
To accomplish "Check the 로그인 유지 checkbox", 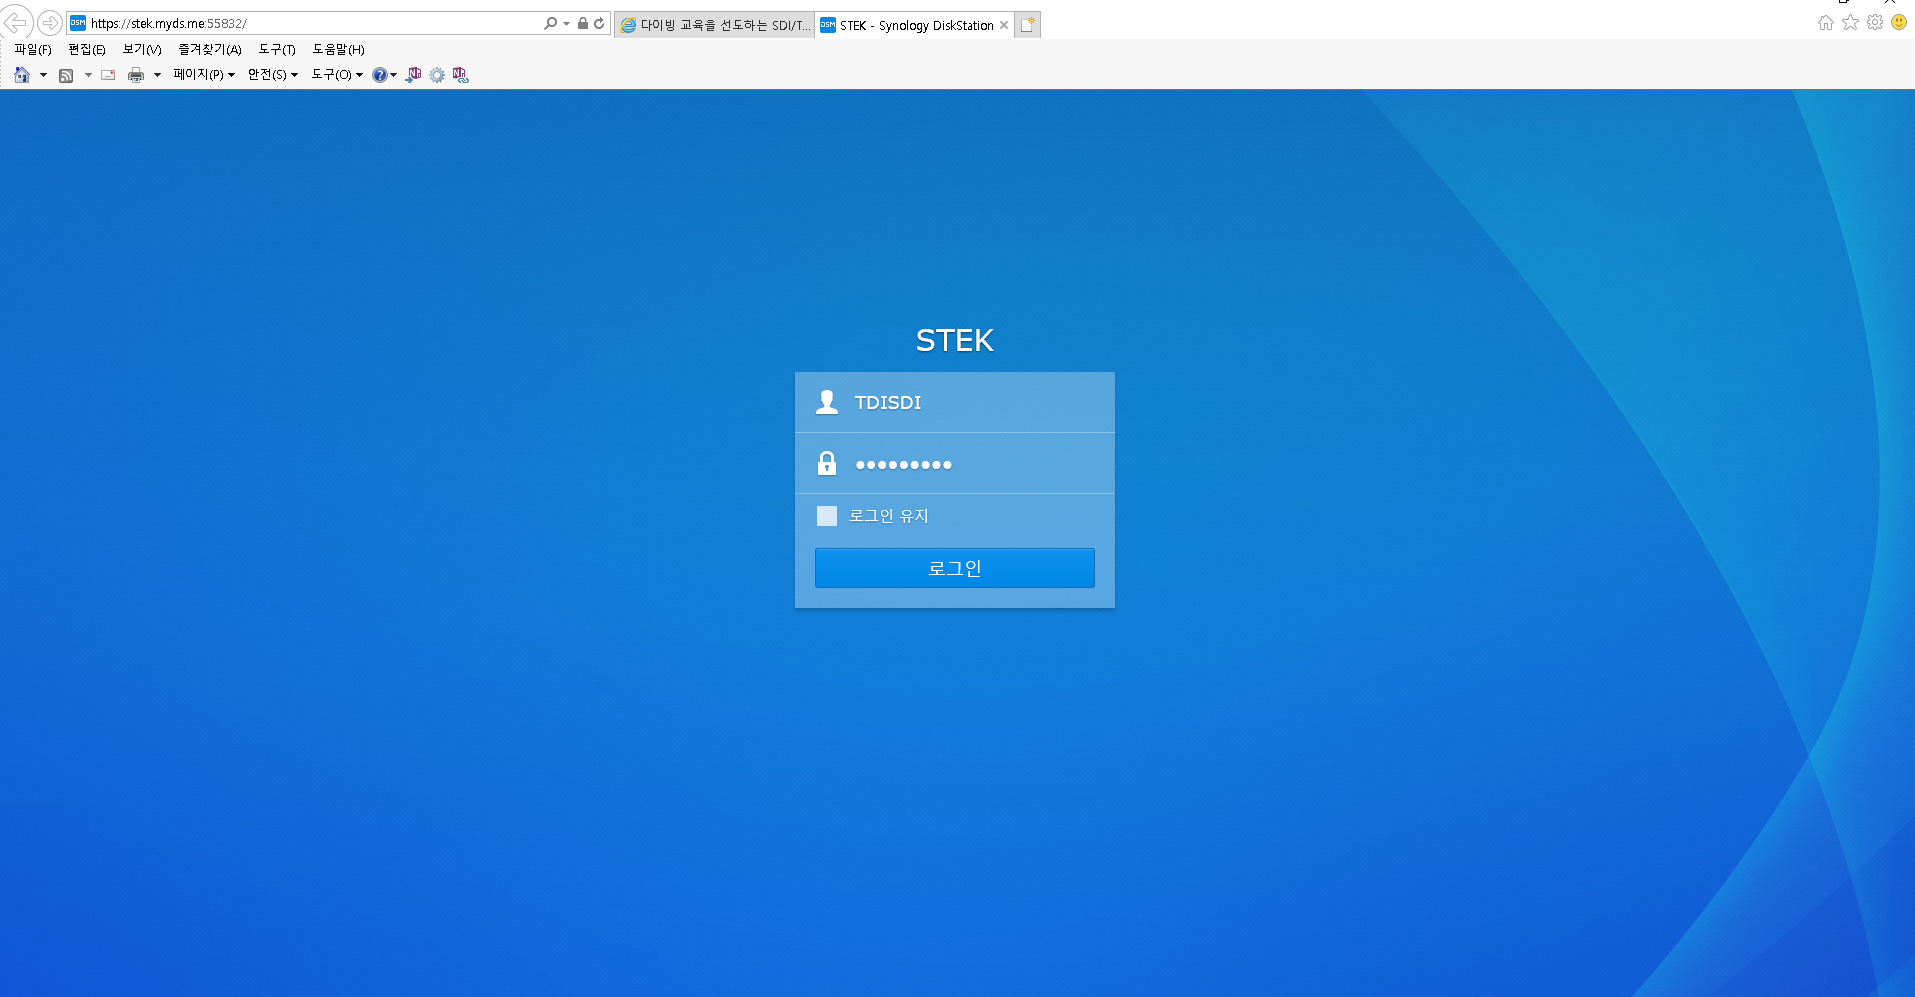I will (x=827, y=516).
